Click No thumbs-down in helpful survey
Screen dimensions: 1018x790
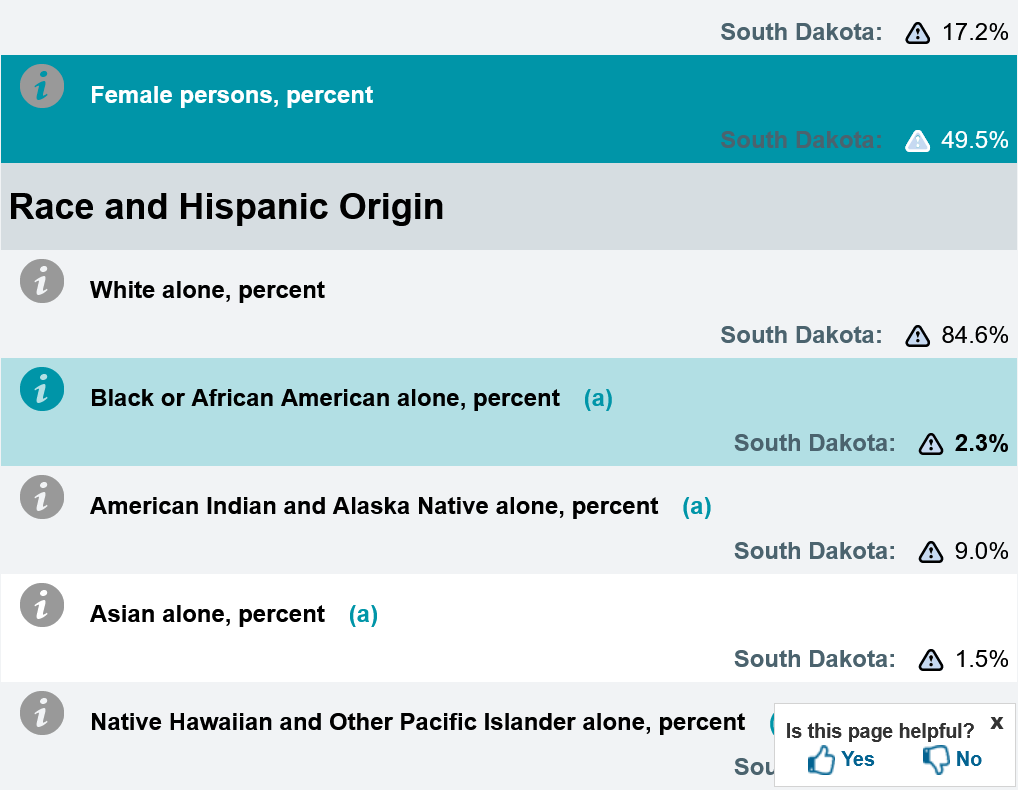[952, 759]
